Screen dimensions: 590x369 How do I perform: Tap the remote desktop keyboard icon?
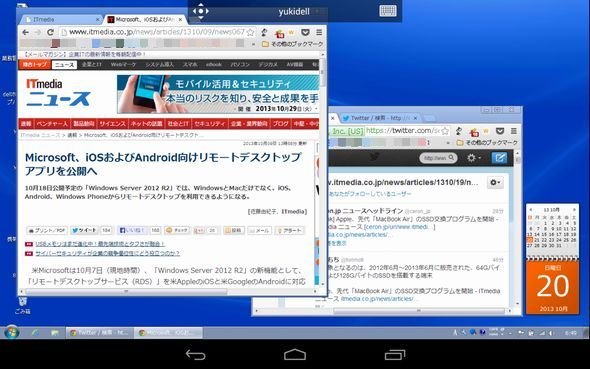click(388, 11)
